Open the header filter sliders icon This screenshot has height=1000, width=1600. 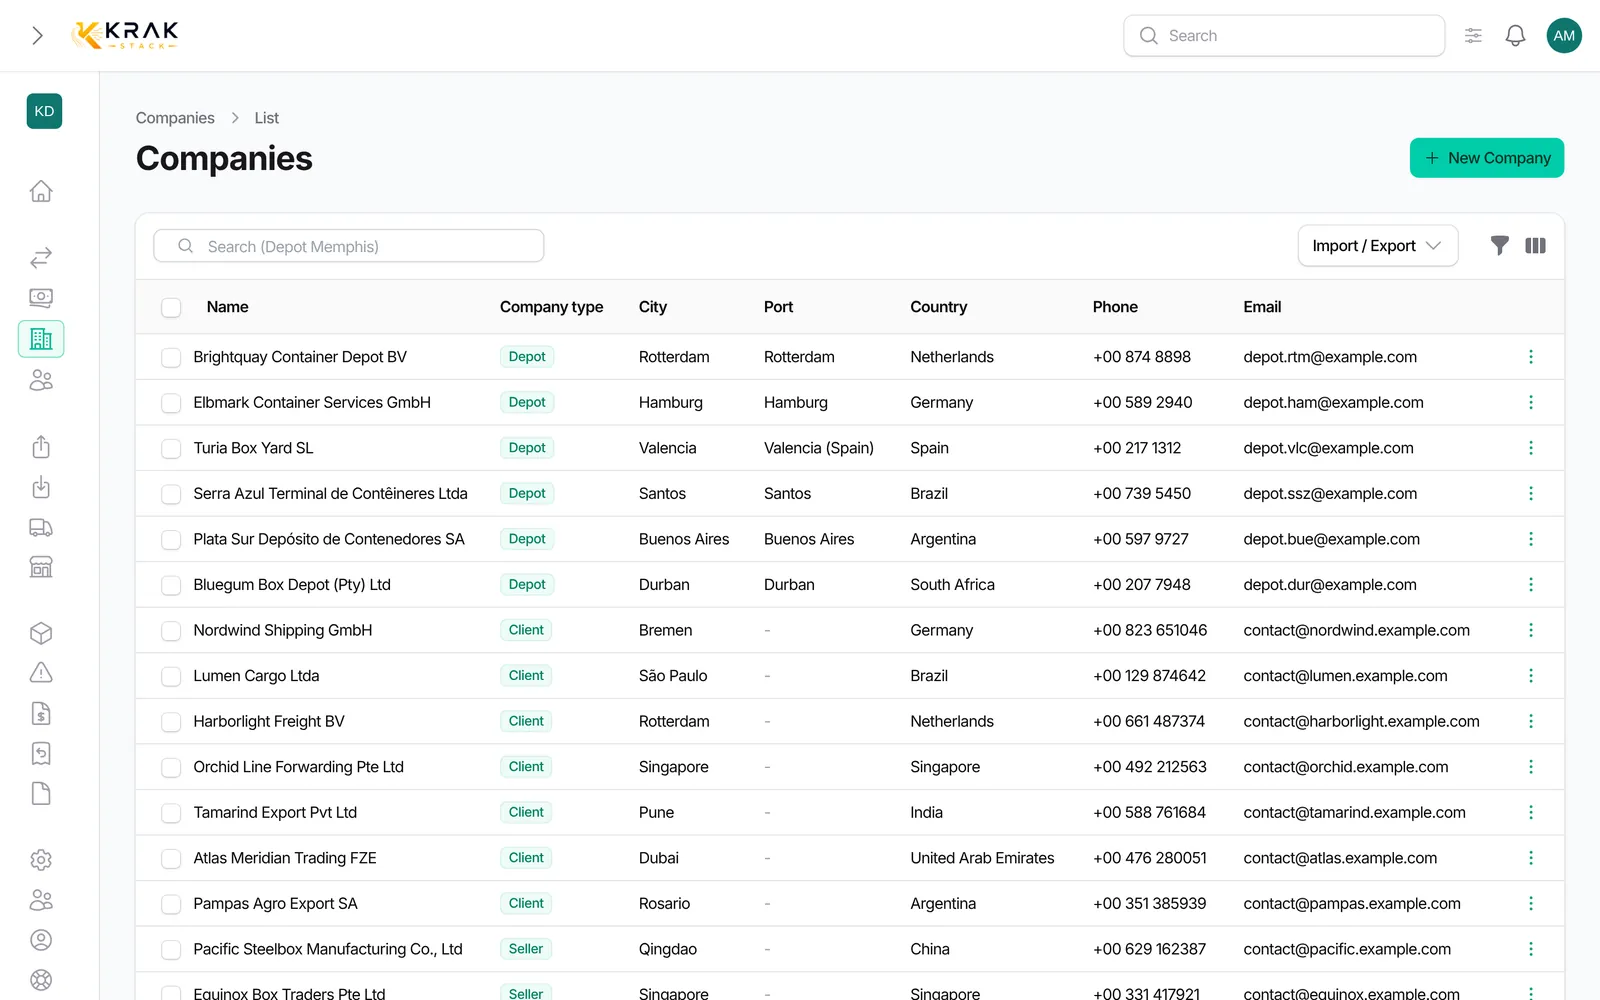tap(1473, 36)
